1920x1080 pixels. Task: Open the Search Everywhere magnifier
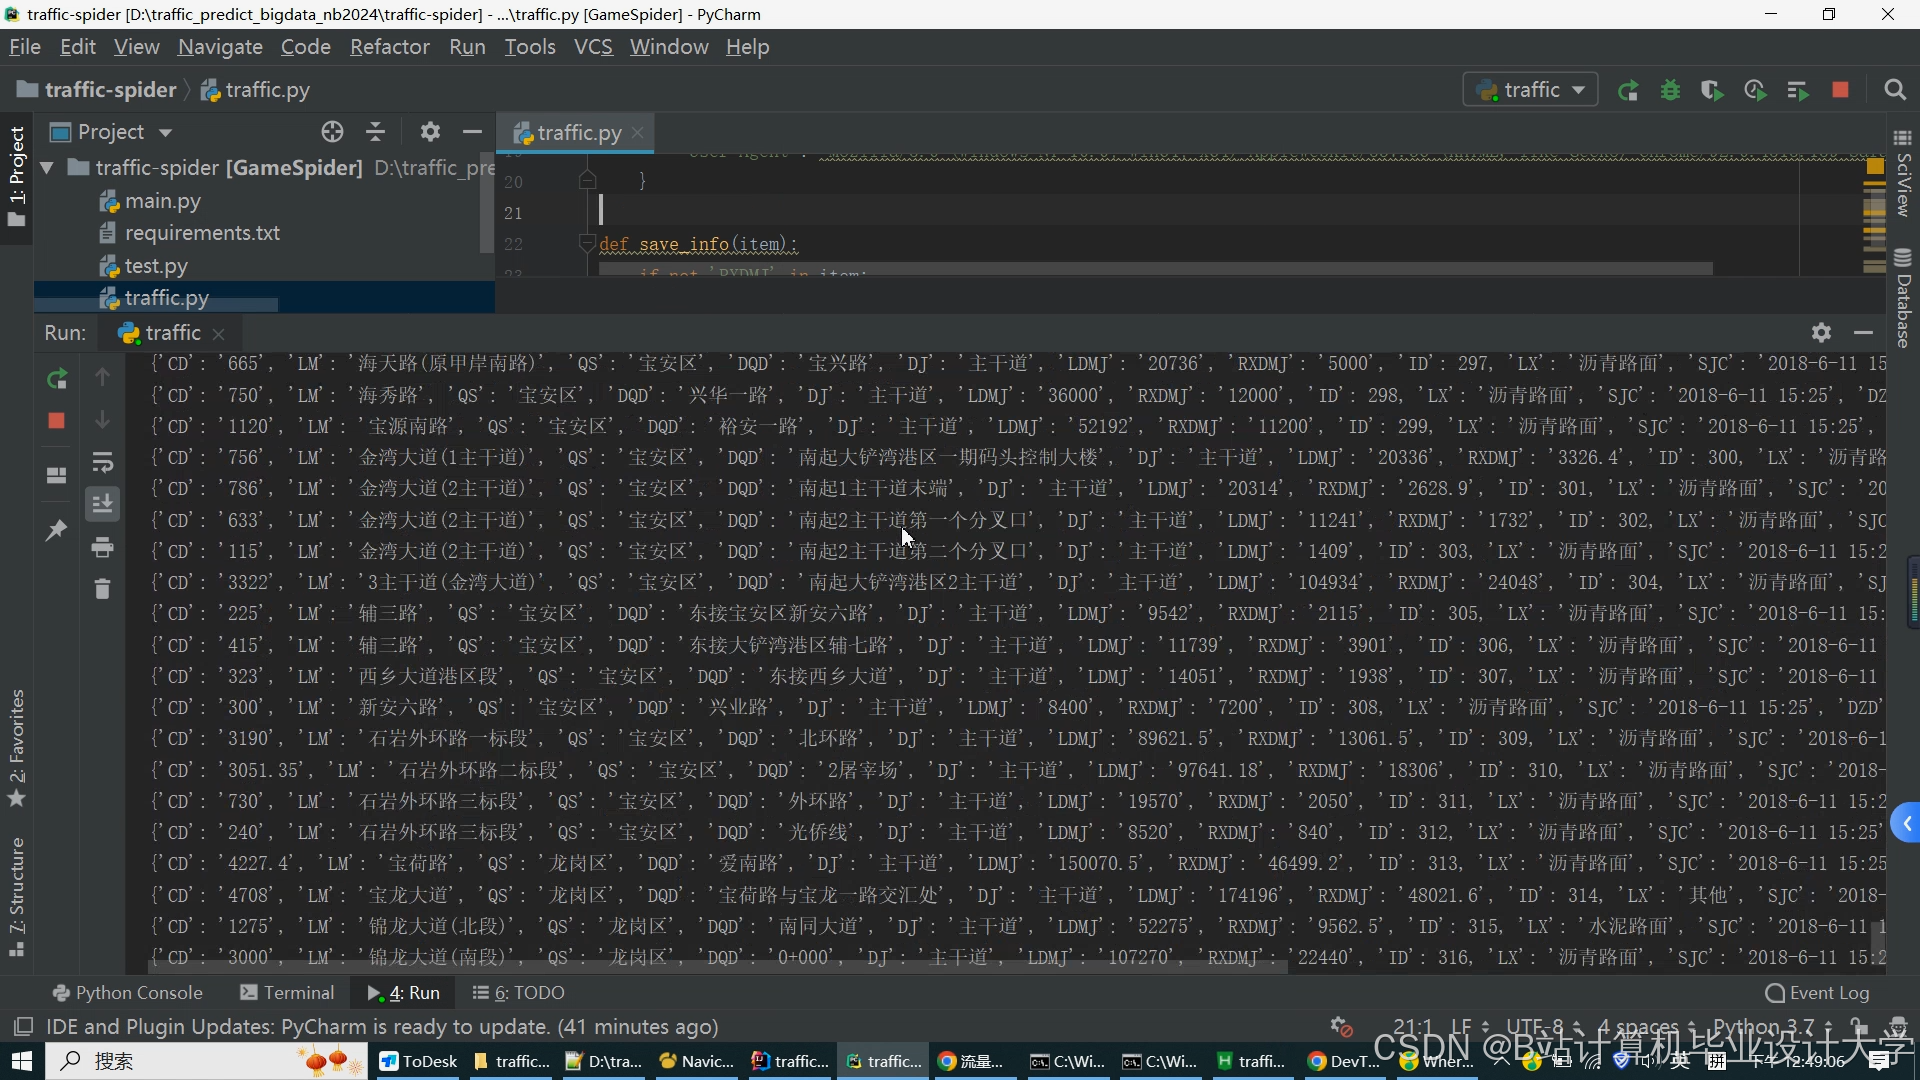coord(1894,91)
